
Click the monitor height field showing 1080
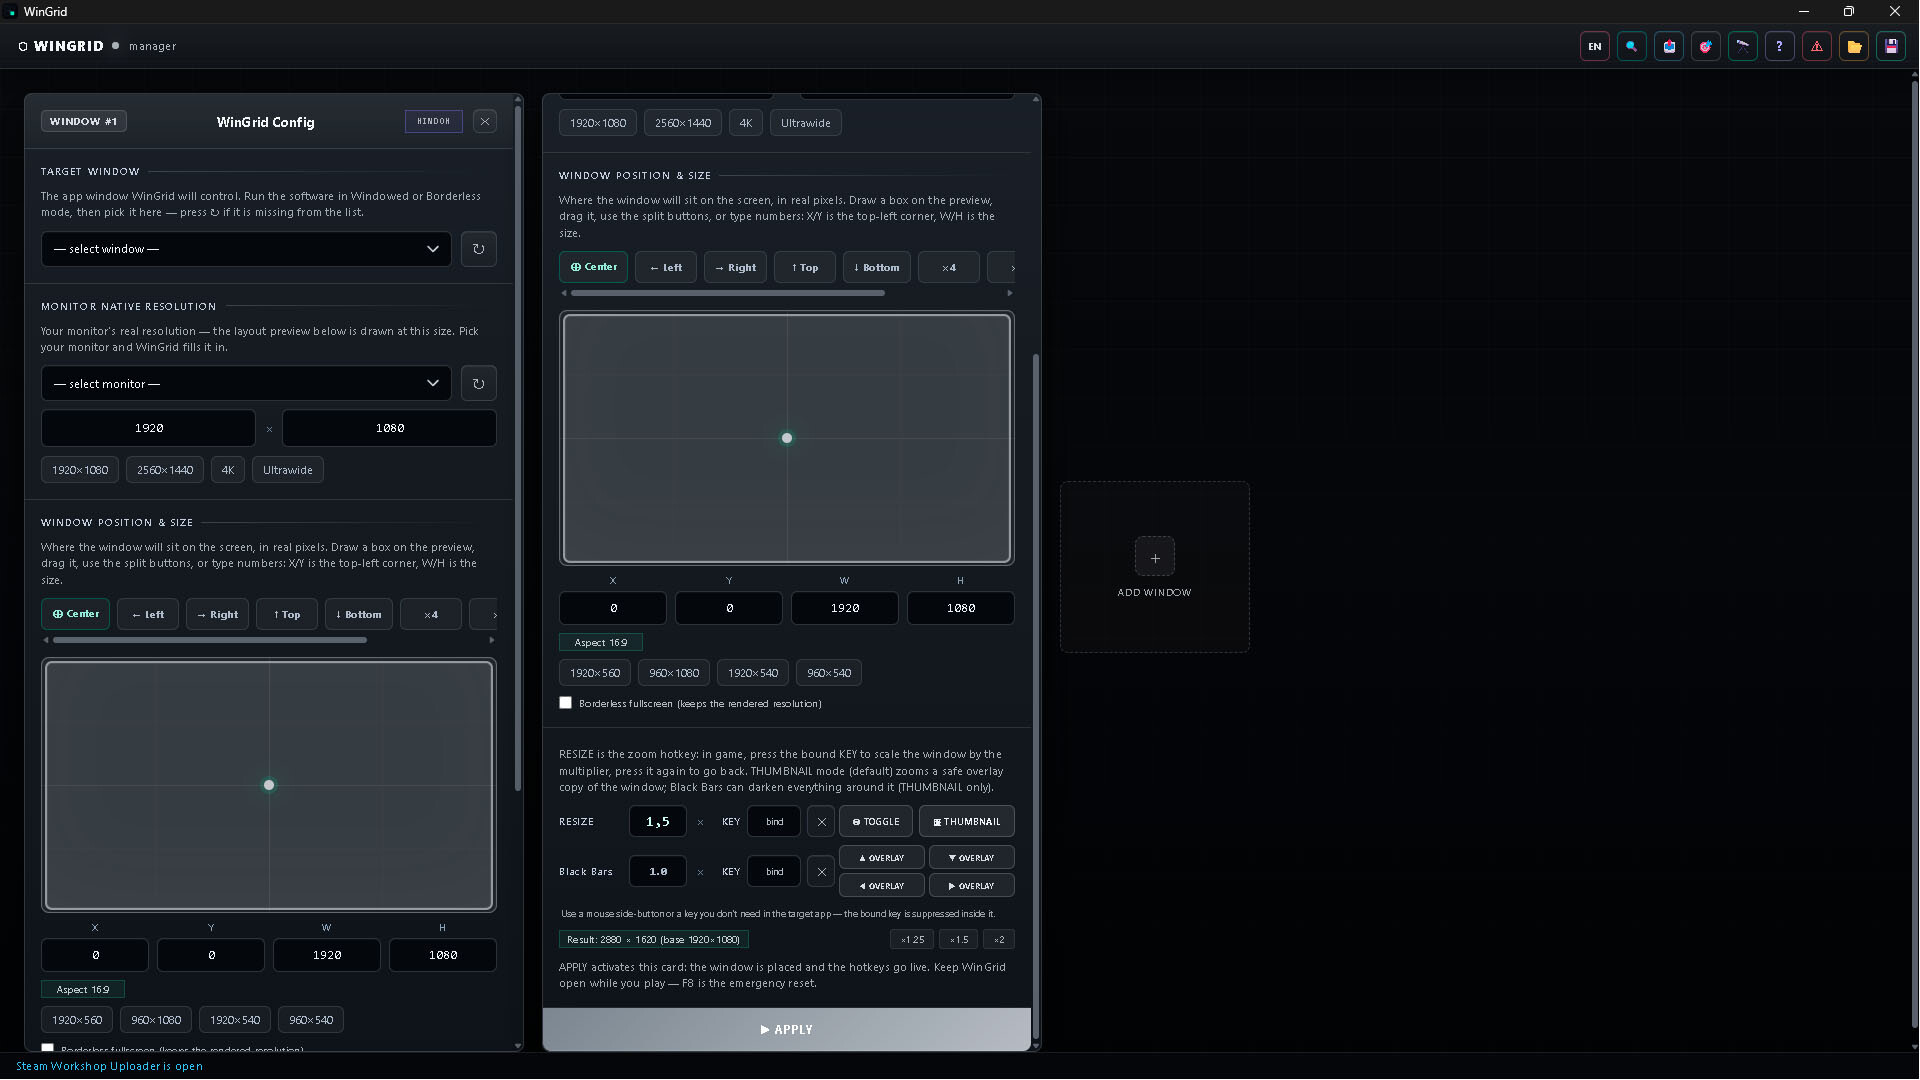[x=389, y=428]
